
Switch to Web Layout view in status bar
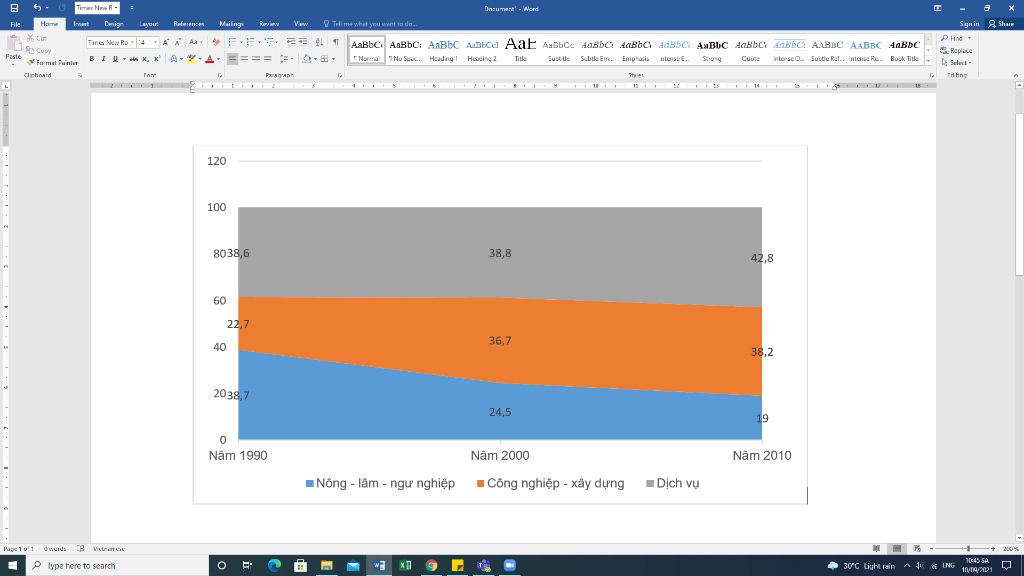point(917,549)
